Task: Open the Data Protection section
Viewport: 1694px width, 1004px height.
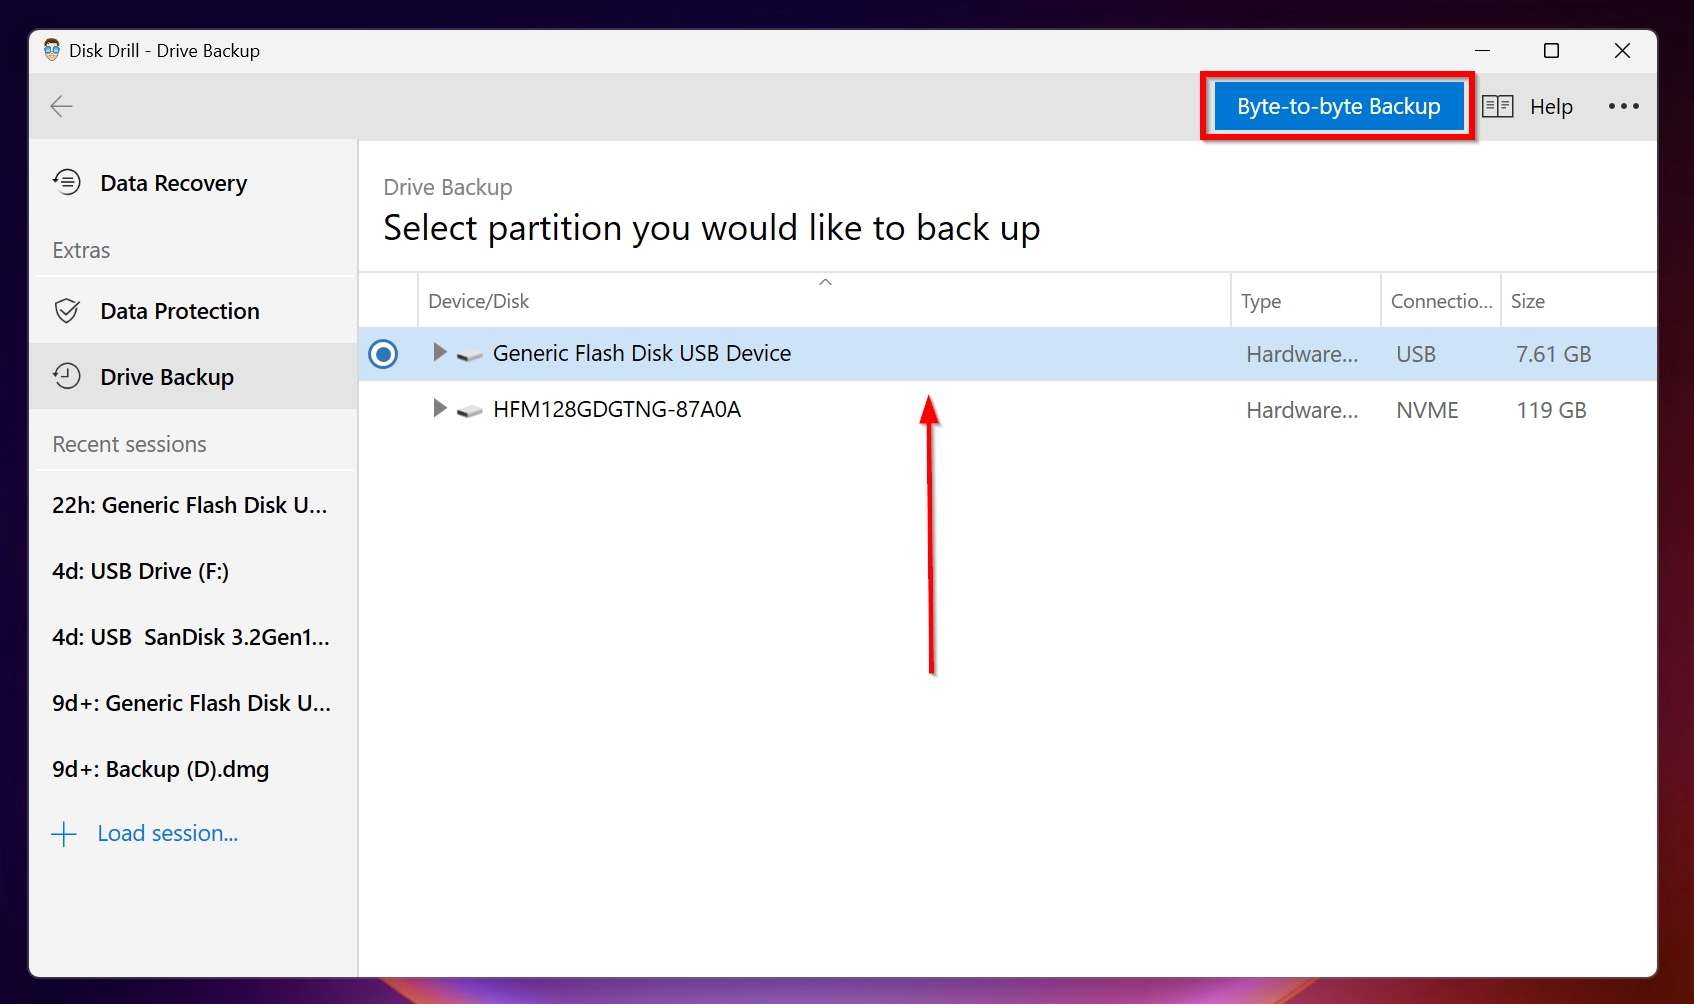Action: pyautogui.click(x=193, y=311)
